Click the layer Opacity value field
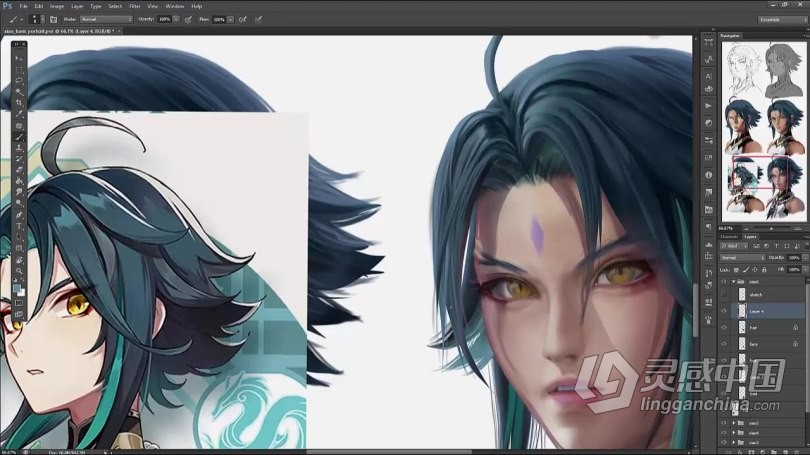 pyautogui.click(x=794, y=258)
